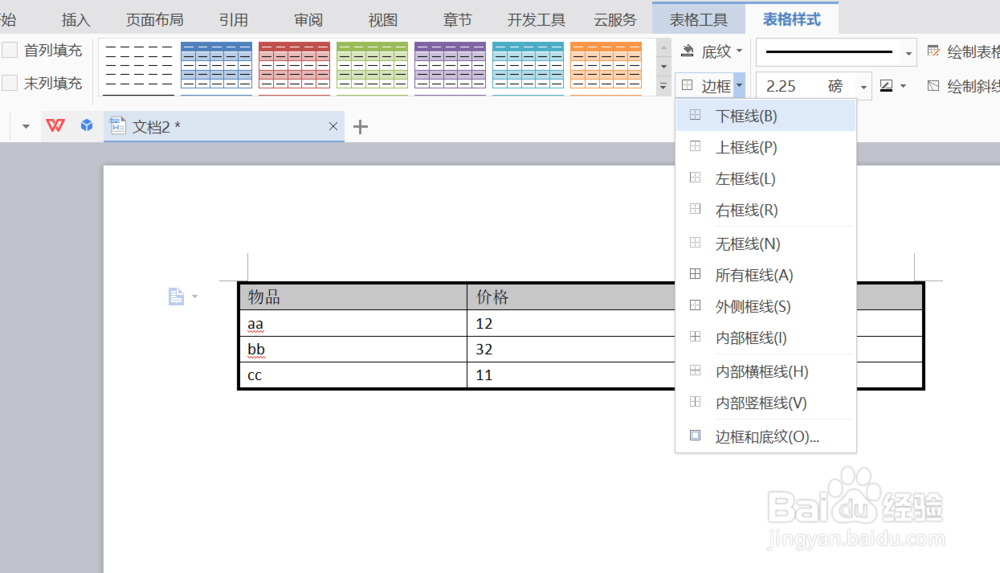
Task: Open the 插入 ribbon tab
Action: click(76, 20)
